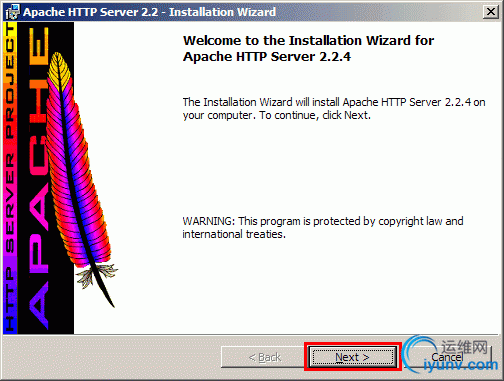The height and width of the screenshot is (381, 504).
Task: Click the copyright WARNING text
Action: point(323,227)
